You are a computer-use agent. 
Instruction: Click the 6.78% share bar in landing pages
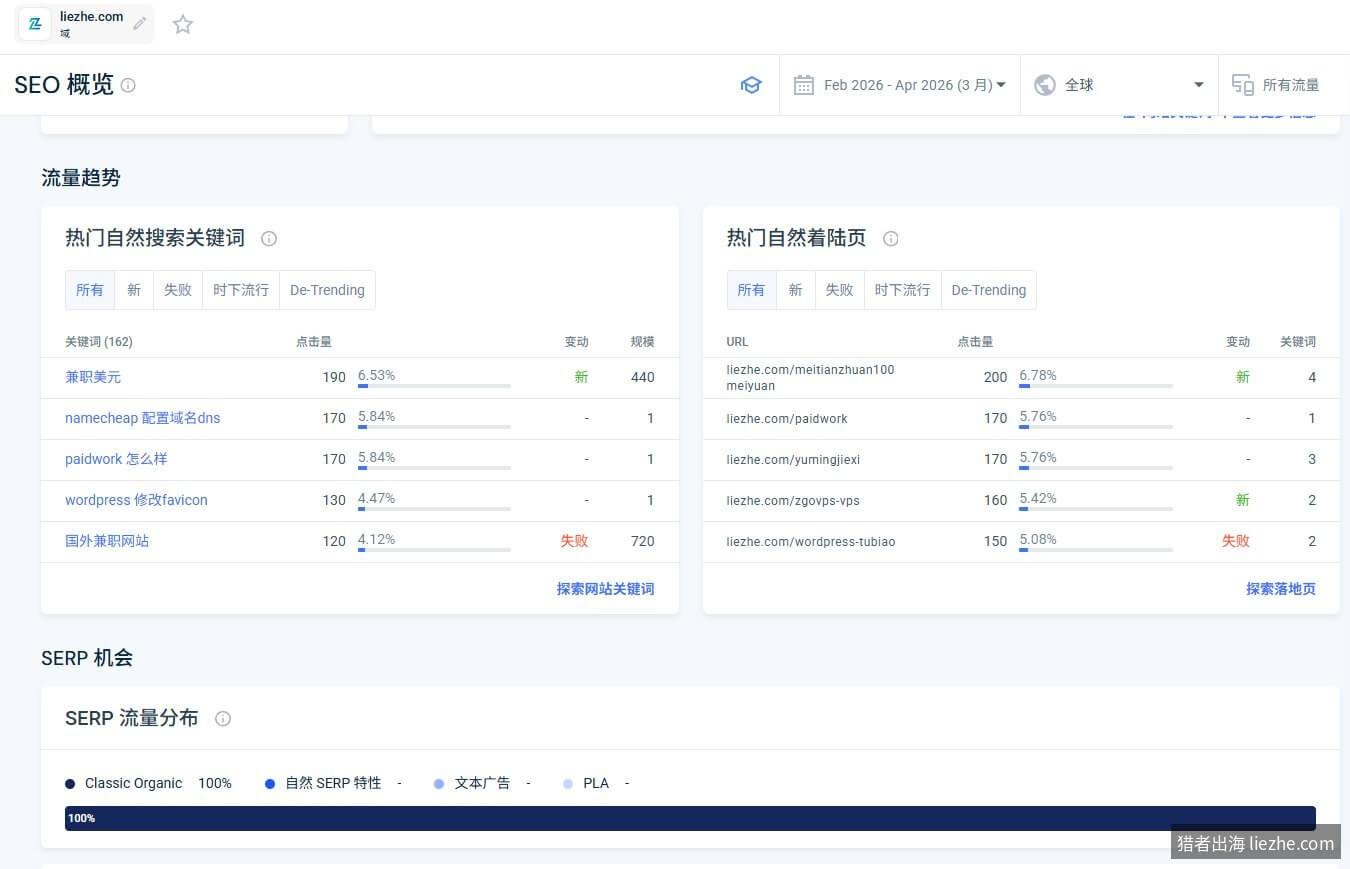click(x=1096, y=385)
